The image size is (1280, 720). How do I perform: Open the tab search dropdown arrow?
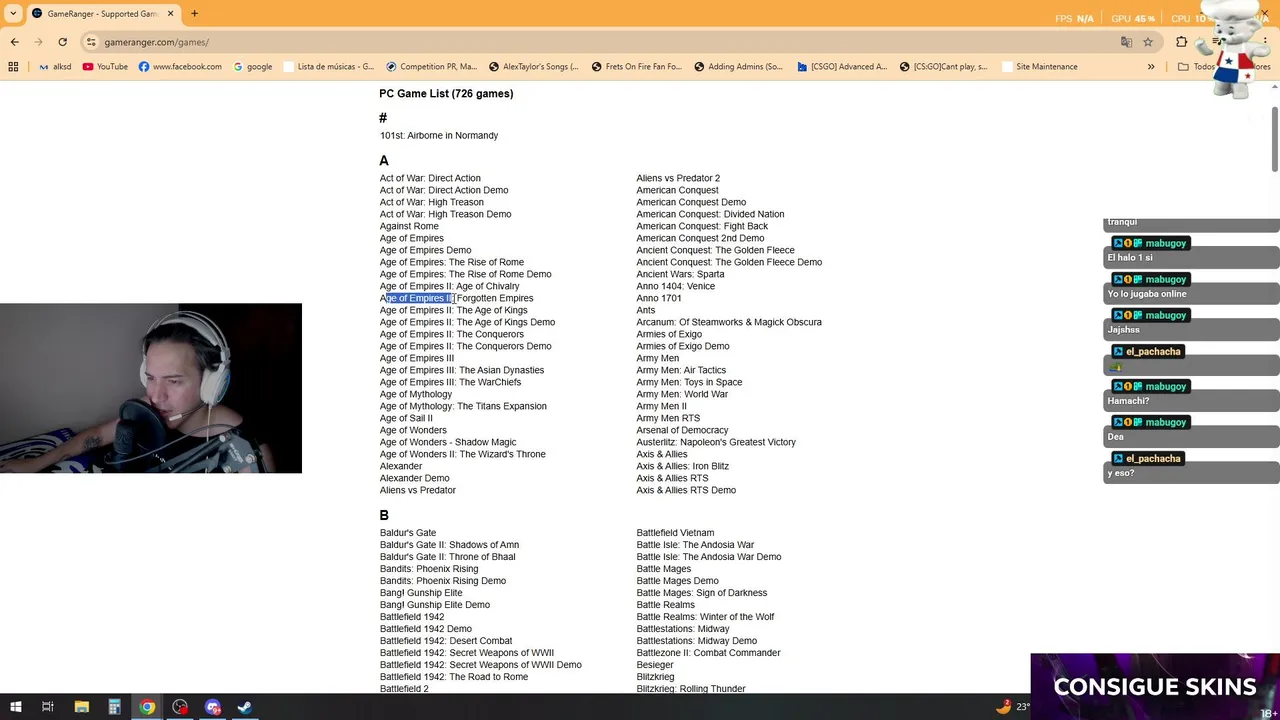[x=13, y=14]
